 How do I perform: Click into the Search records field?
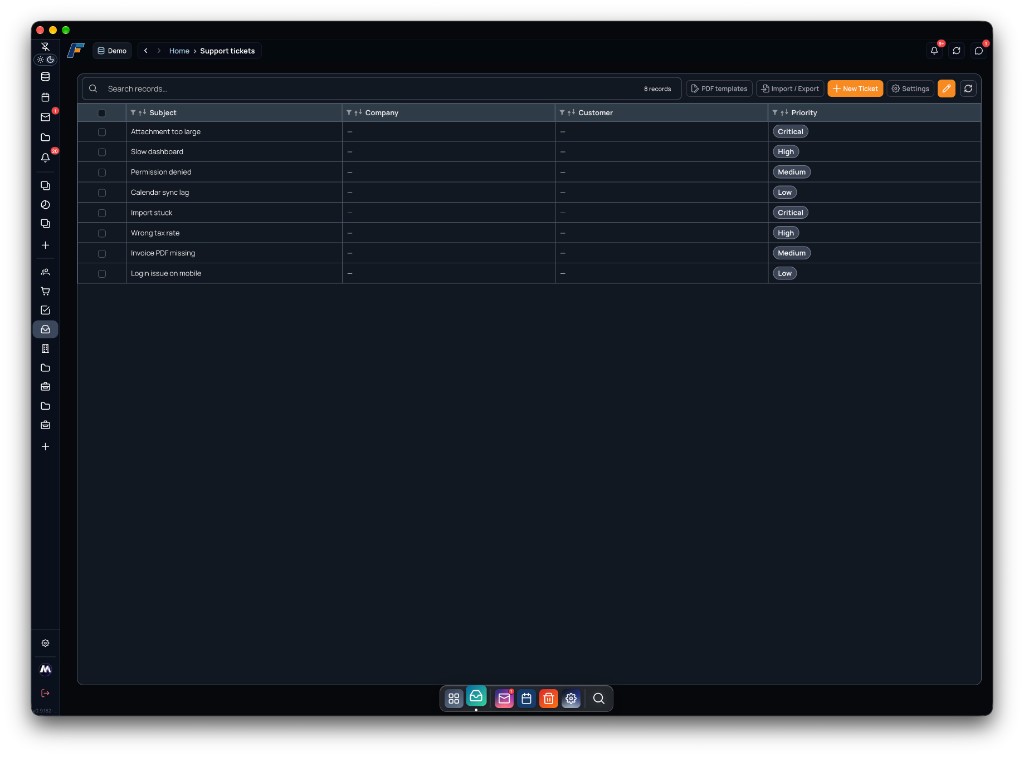[381, 88]
